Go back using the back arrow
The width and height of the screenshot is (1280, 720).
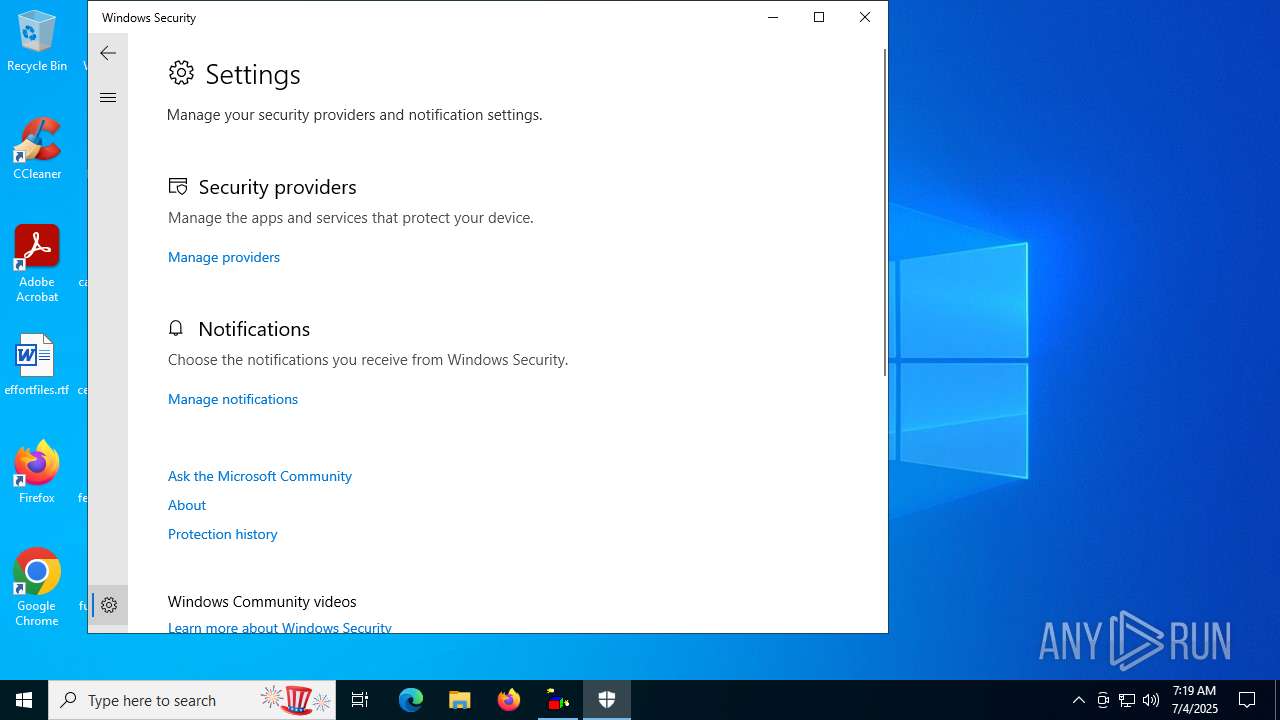point(108,53)
